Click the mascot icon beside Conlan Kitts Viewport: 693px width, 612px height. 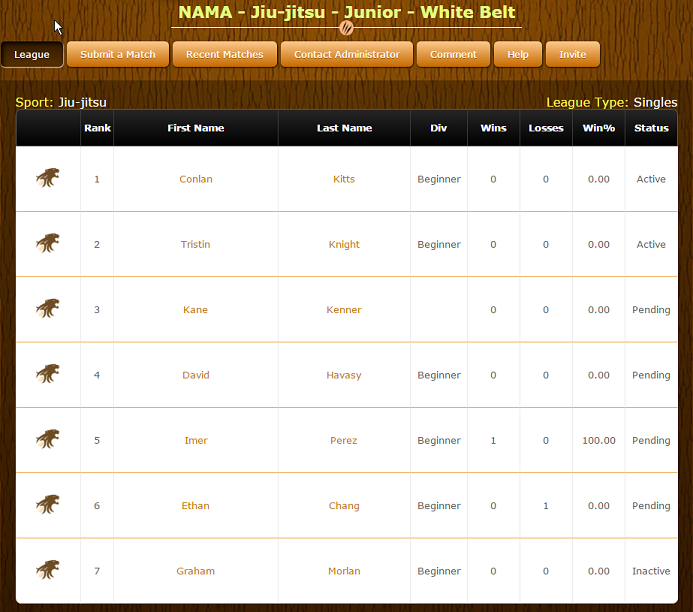pyautogui.click(x=47, y=179)
